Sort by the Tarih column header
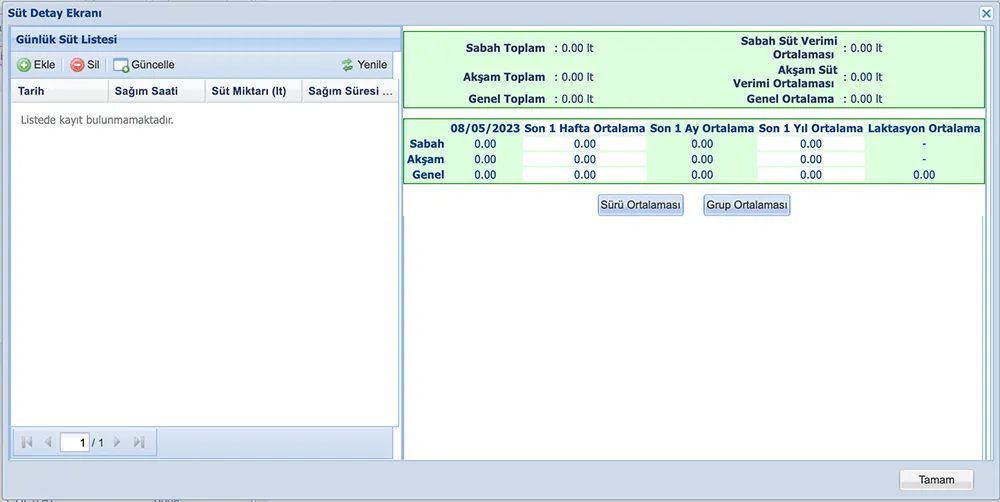This screenshot has height=502, width=1000. pos(58,91)
